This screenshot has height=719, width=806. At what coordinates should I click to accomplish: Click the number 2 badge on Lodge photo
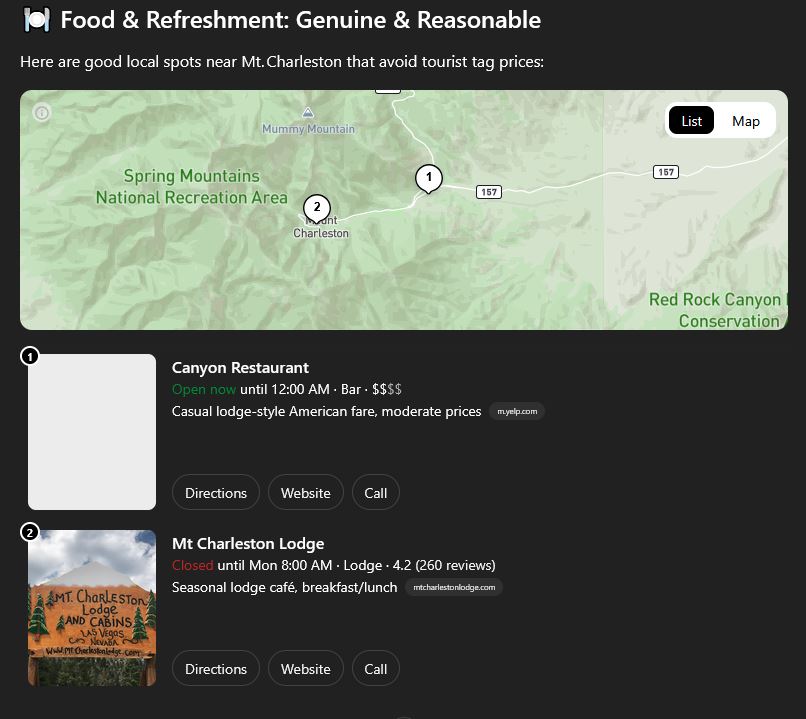30,532
